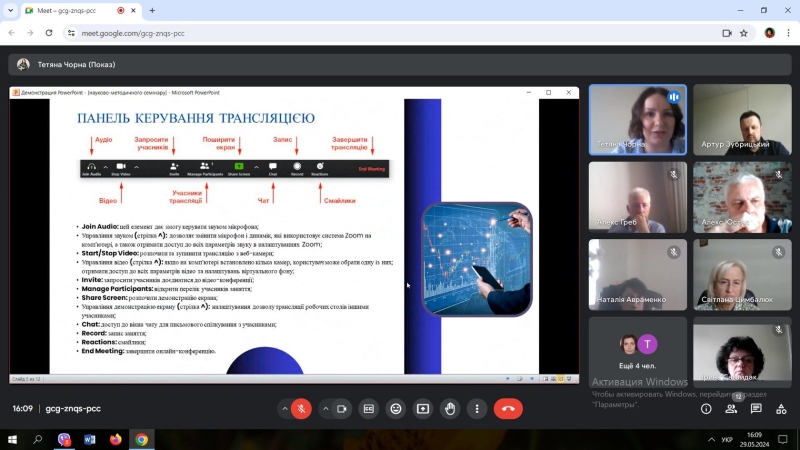
Task: Select Наталія Авраменко video tile
Action: 638,275
